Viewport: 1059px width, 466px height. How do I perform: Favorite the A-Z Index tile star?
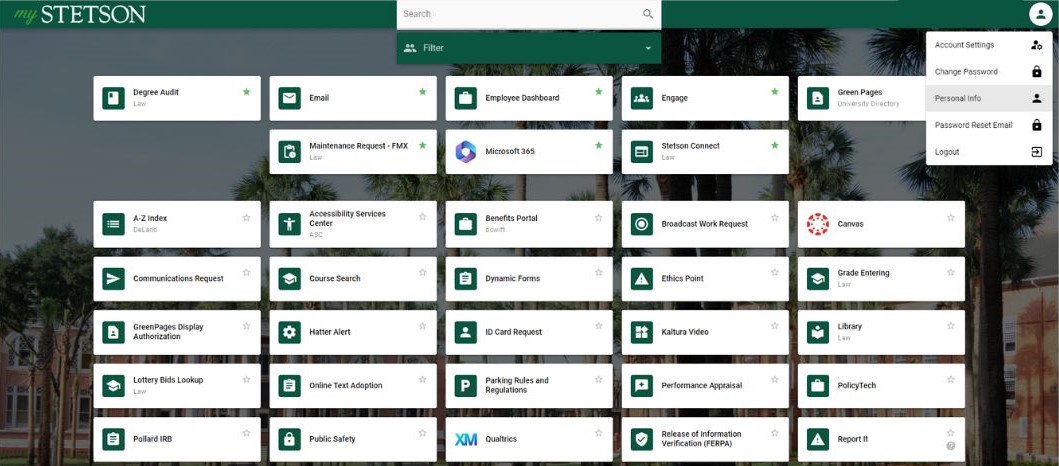coord(247,217)
